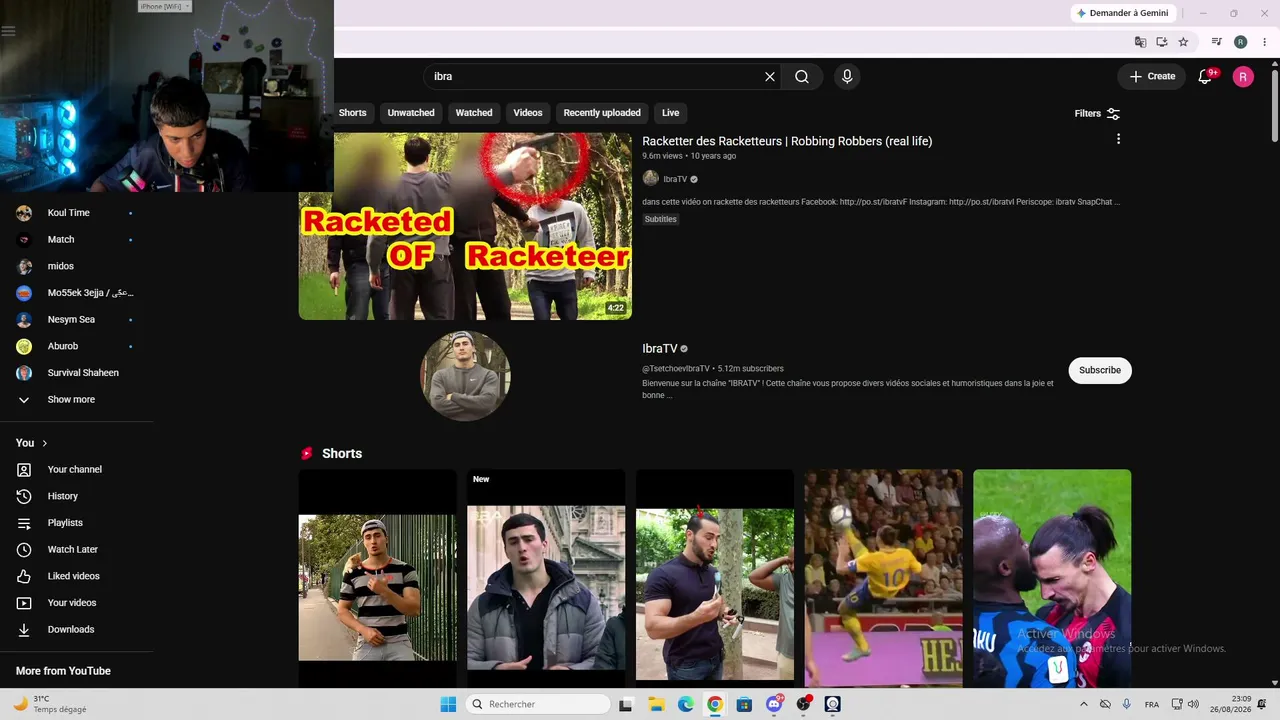
Task: Start voice search with the microphone icon
Action: (x=847, y=76)
